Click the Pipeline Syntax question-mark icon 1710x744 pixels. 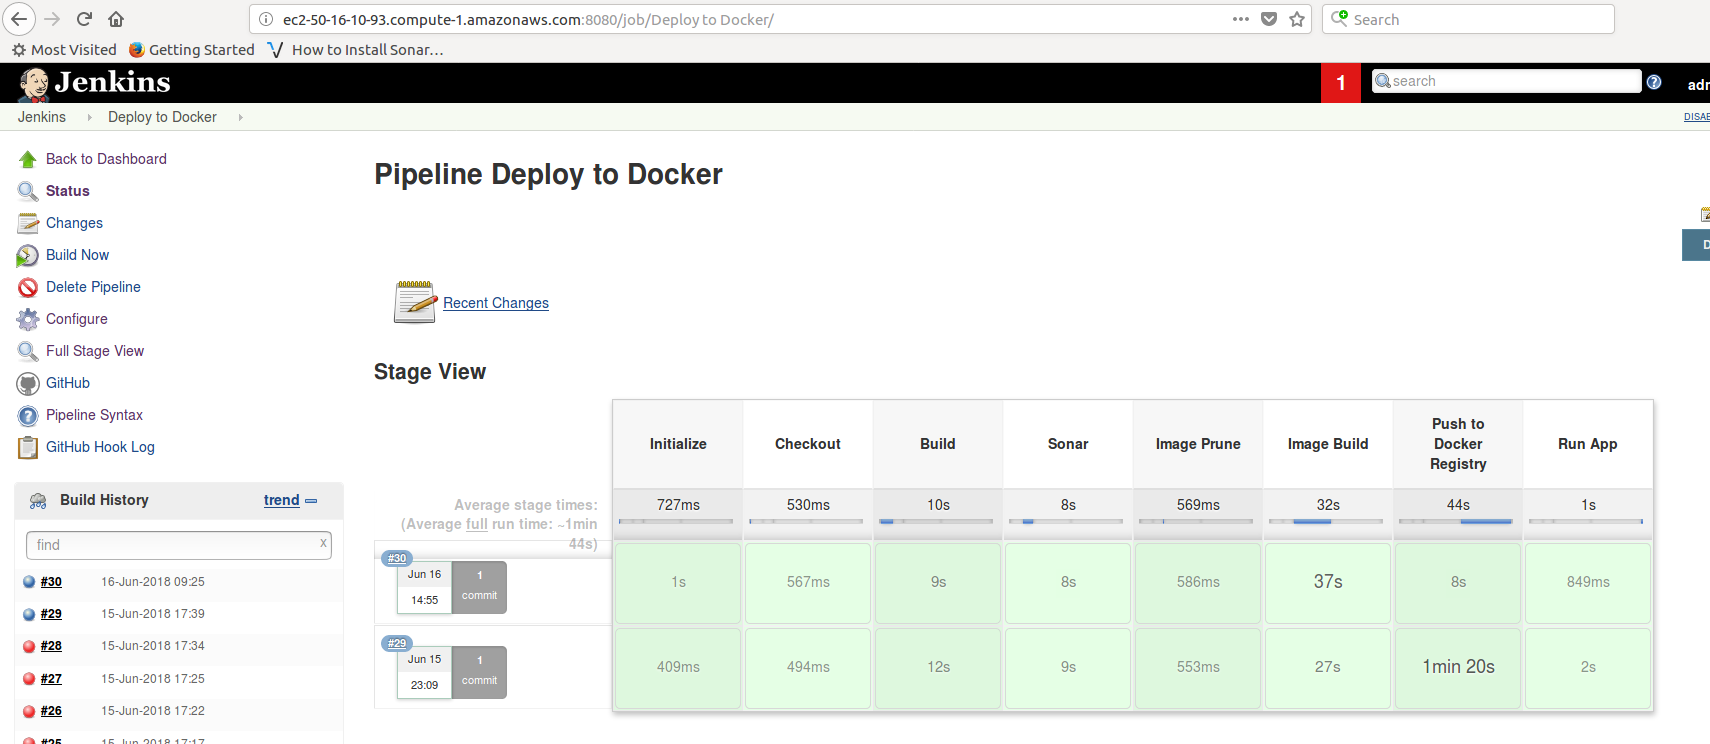click(x=28, y=415)
